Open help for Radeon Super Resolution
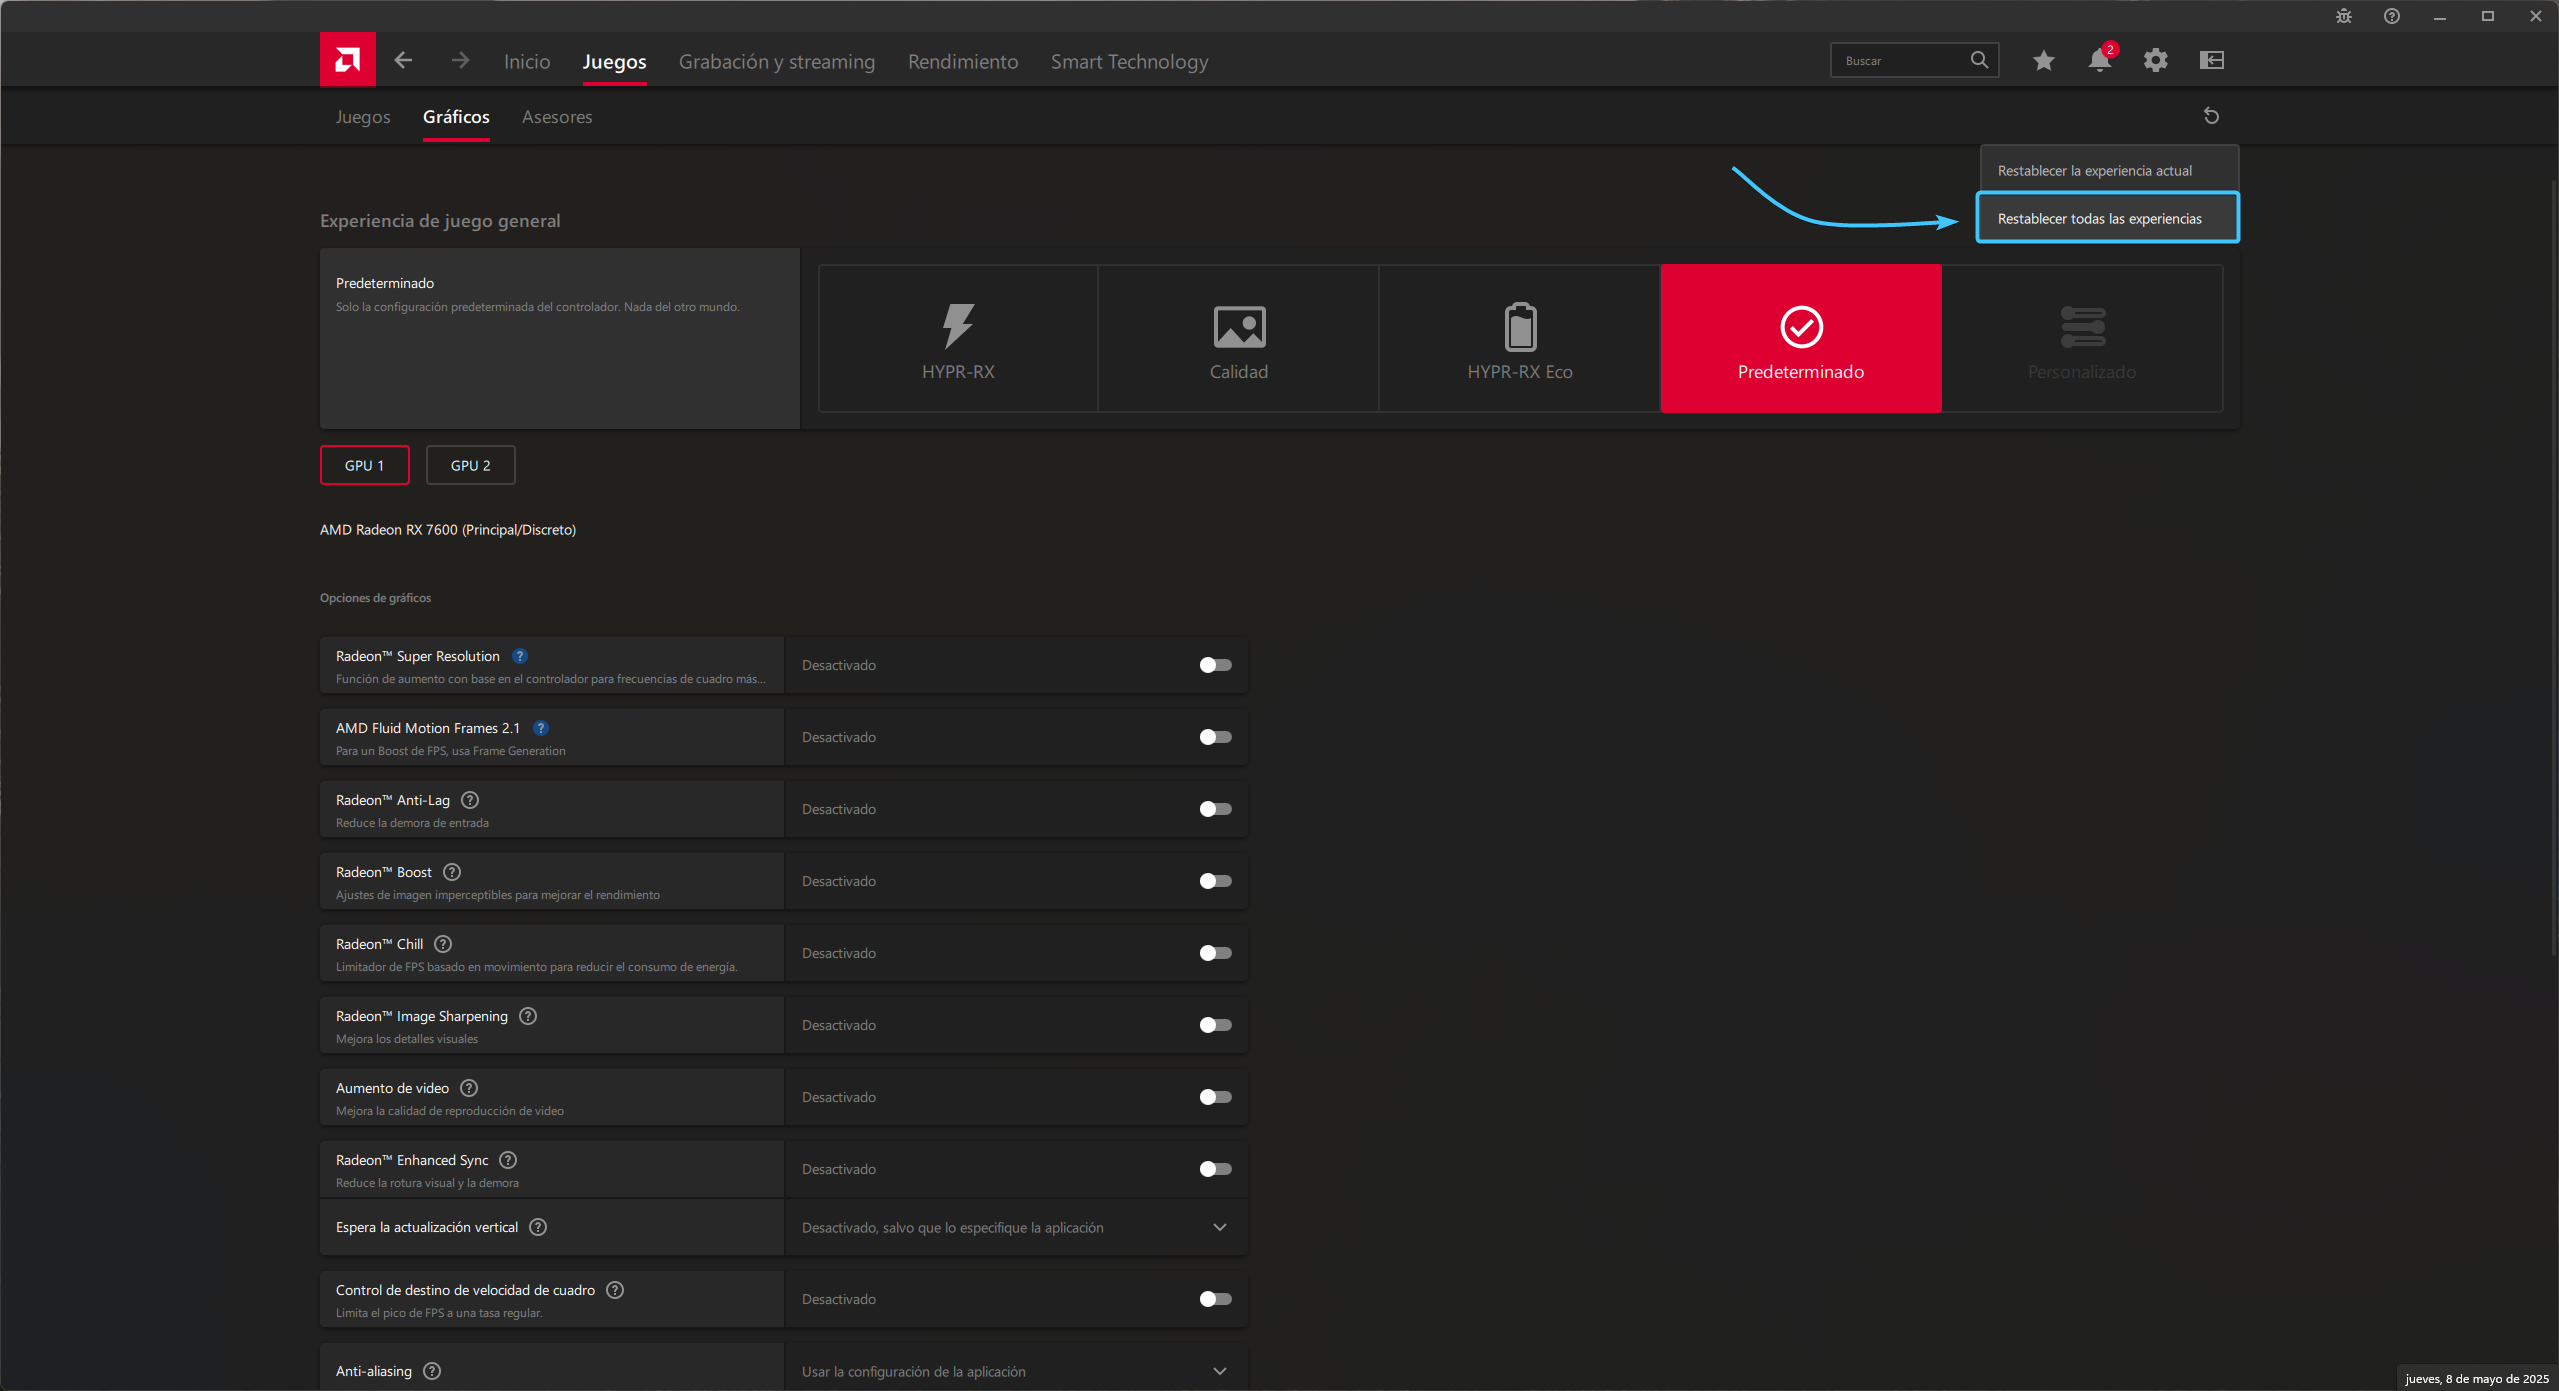 (x=520, y=656)
